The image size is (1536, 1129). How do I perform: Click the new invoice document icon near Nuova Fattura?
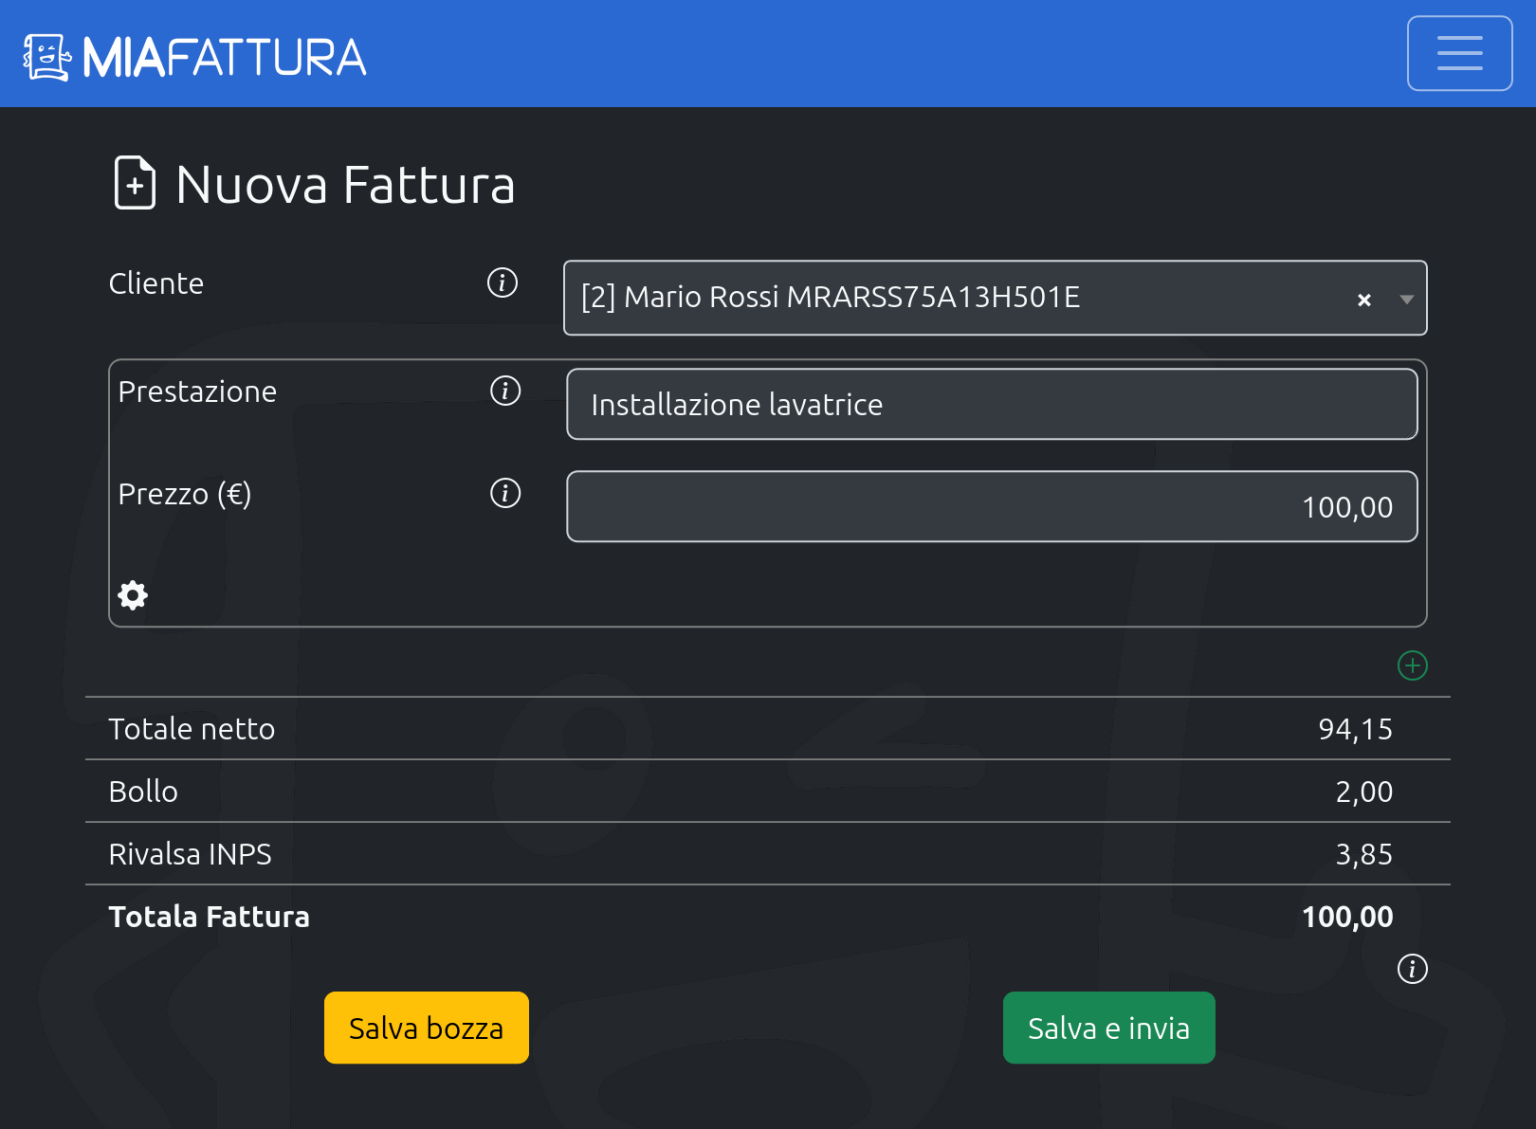pyautogui.click(x=133, y=184)
